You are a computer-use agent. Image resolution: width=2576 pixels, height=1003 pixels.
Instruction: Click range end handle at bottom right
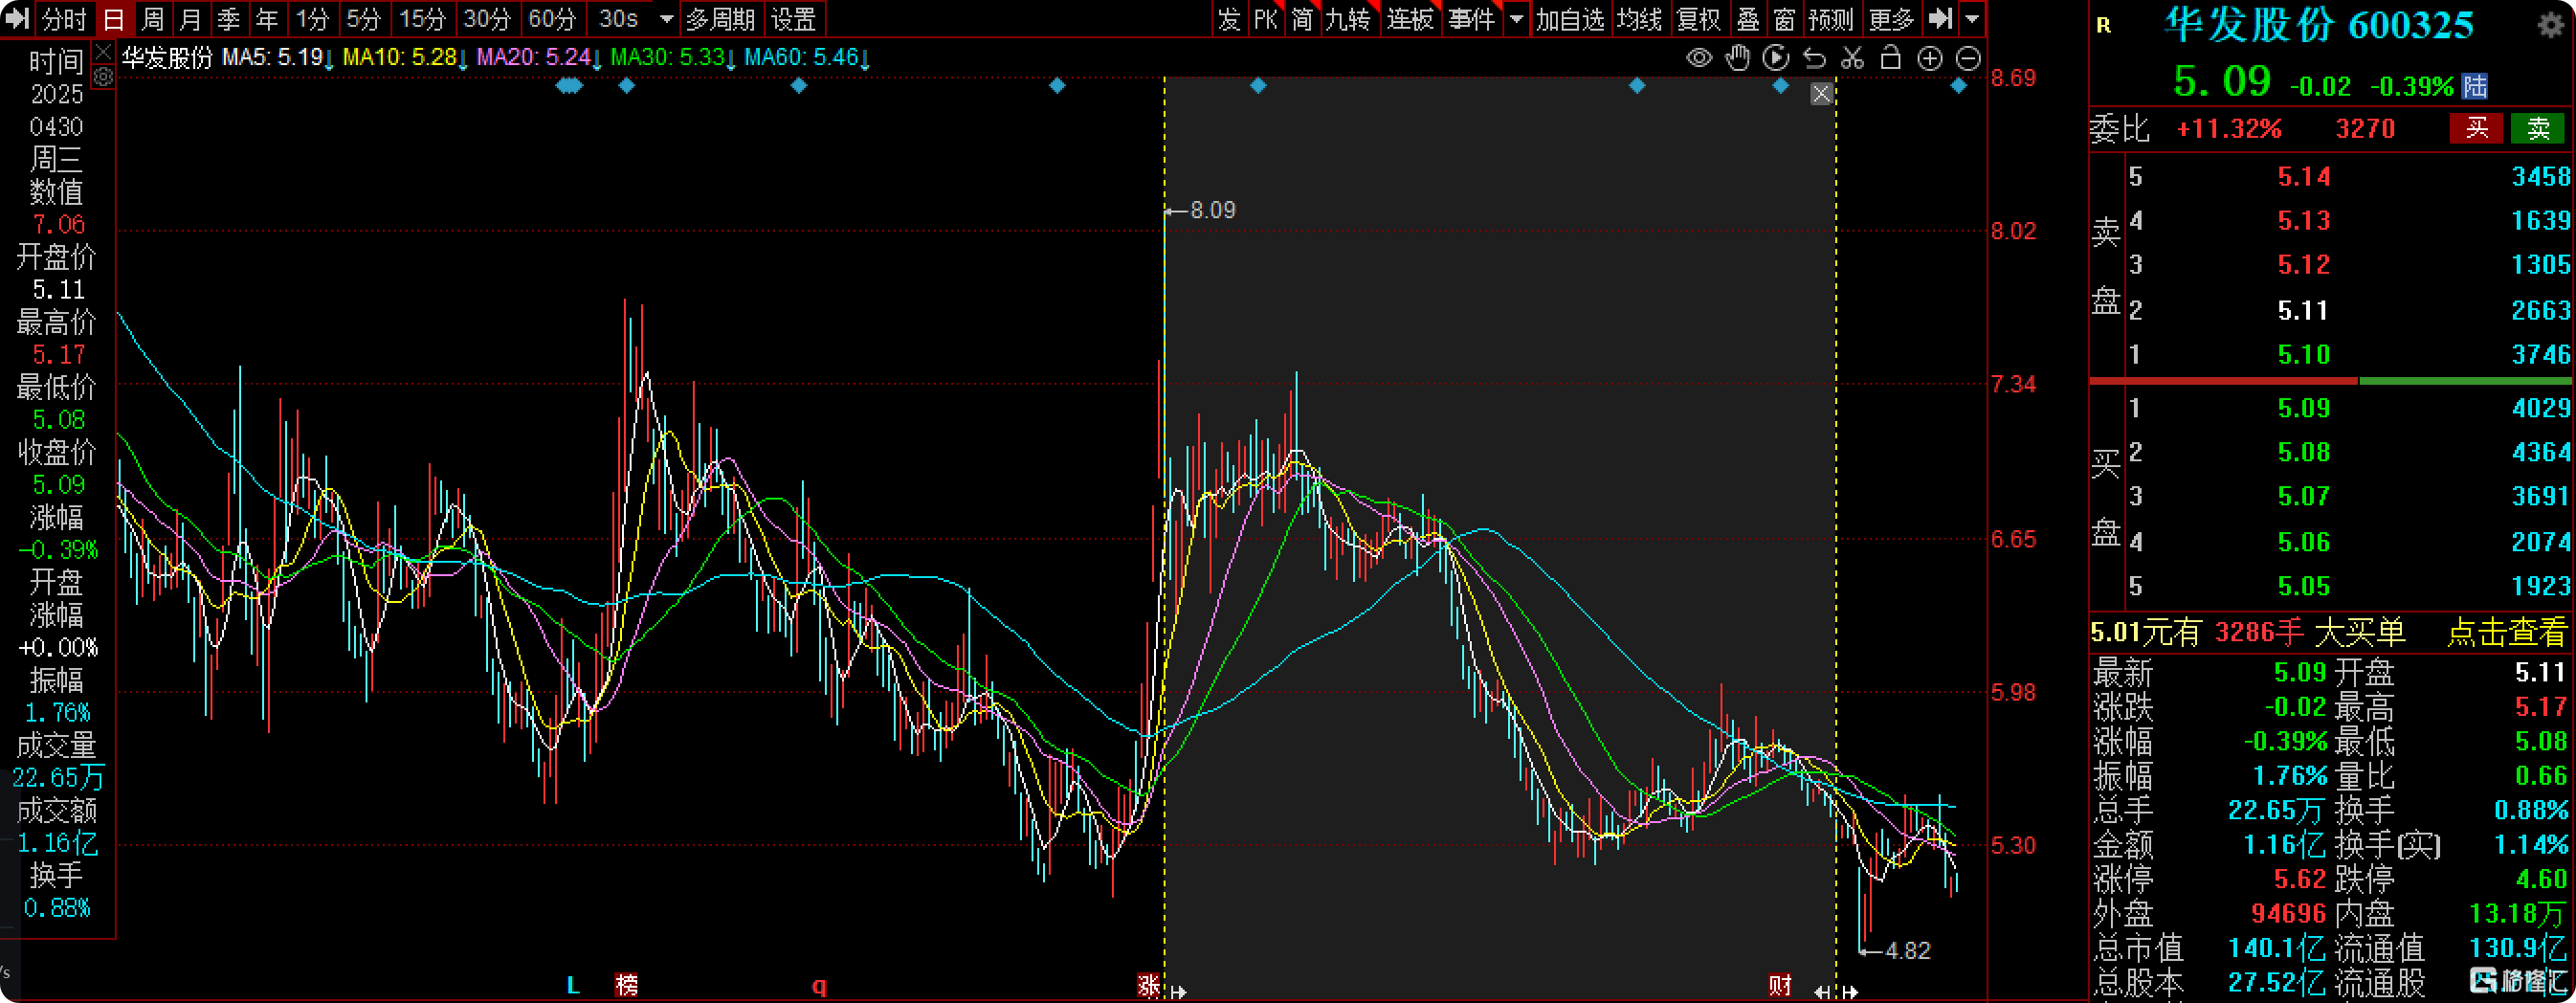tap(1849, 992)
